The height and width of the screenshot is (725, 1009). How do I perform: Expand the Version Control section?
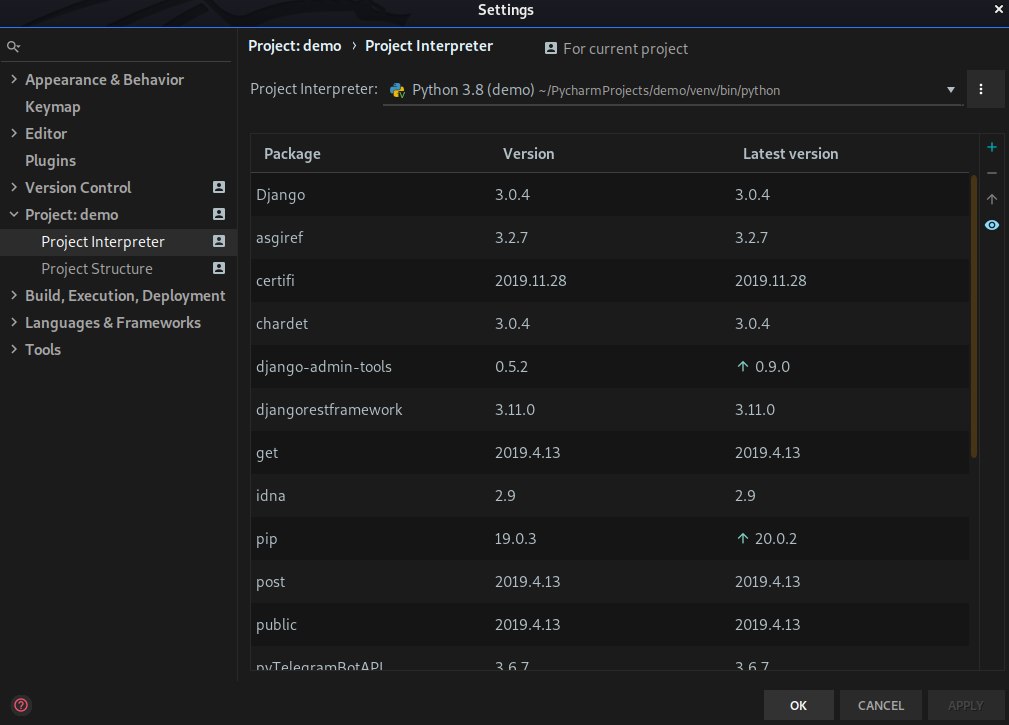pos(14,187)
